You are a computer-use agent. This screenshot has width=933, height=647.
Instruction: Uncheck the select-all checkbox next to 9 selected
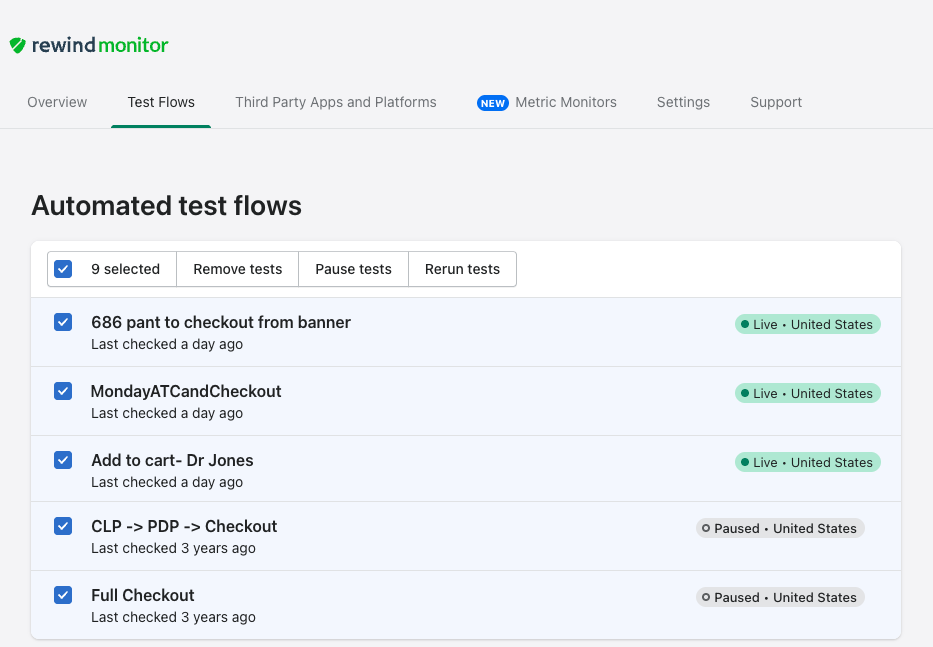tap(63, 269)
